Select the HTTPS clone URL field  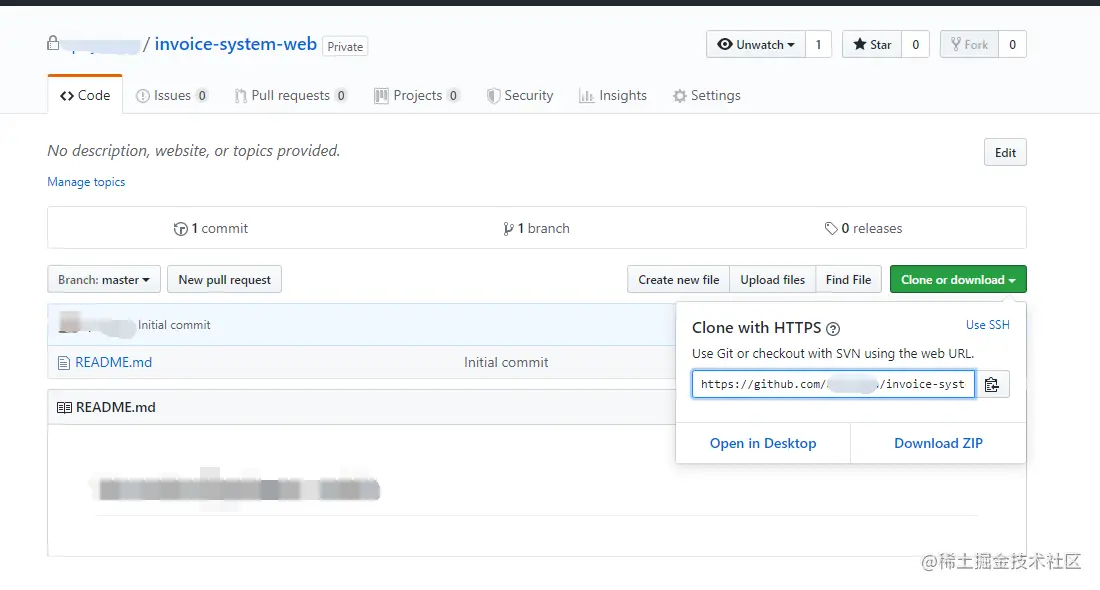(x=833, y=384)
